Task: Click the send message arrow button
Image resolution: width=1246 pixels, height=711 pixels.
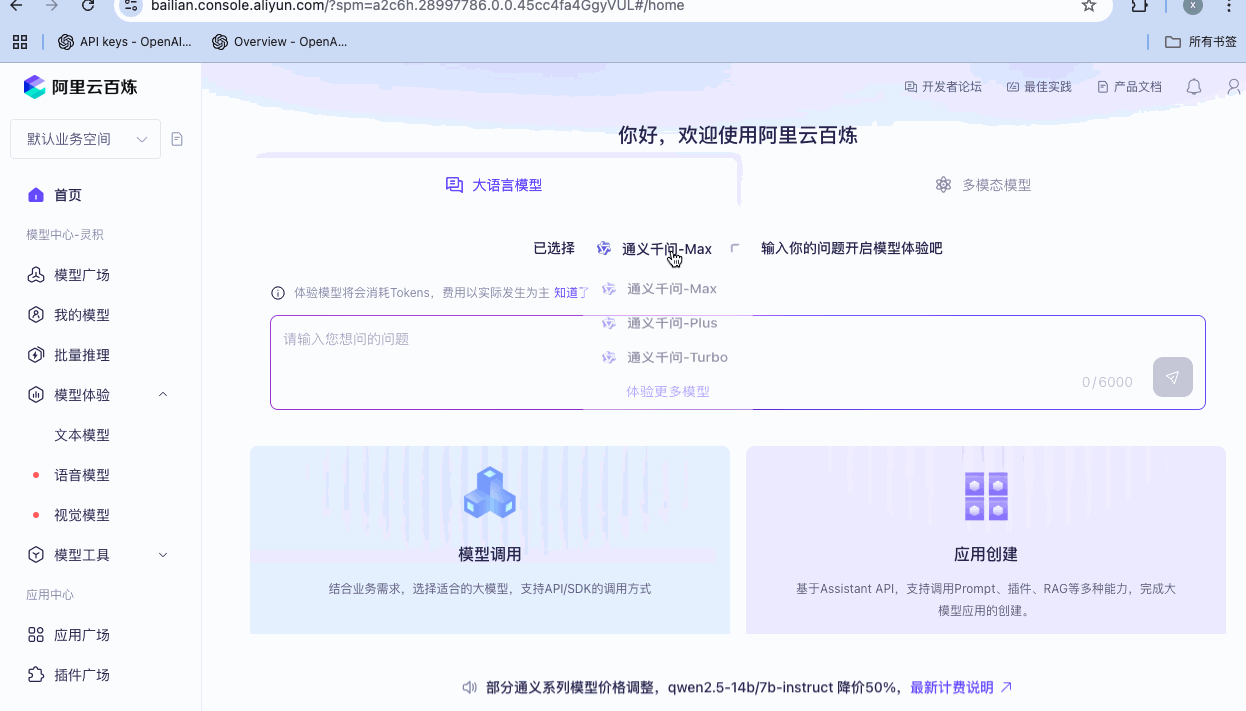Action: coord(1173,377)
